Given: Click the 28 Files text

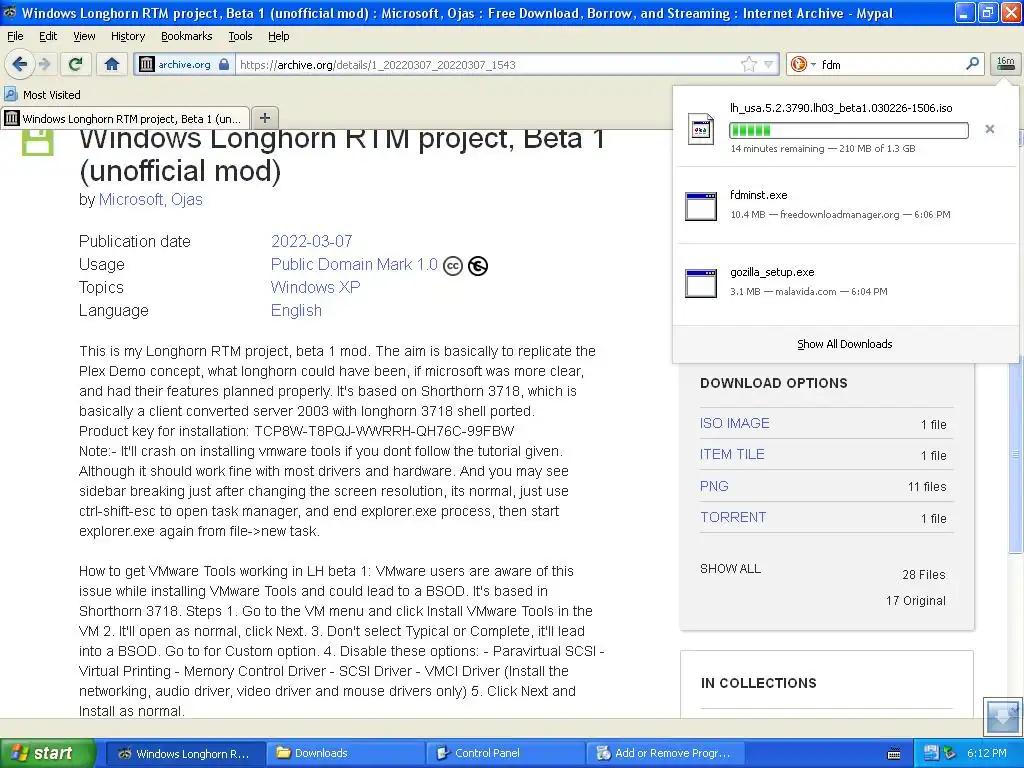Looking at the screenshot, I should click(x=923, y=574).
